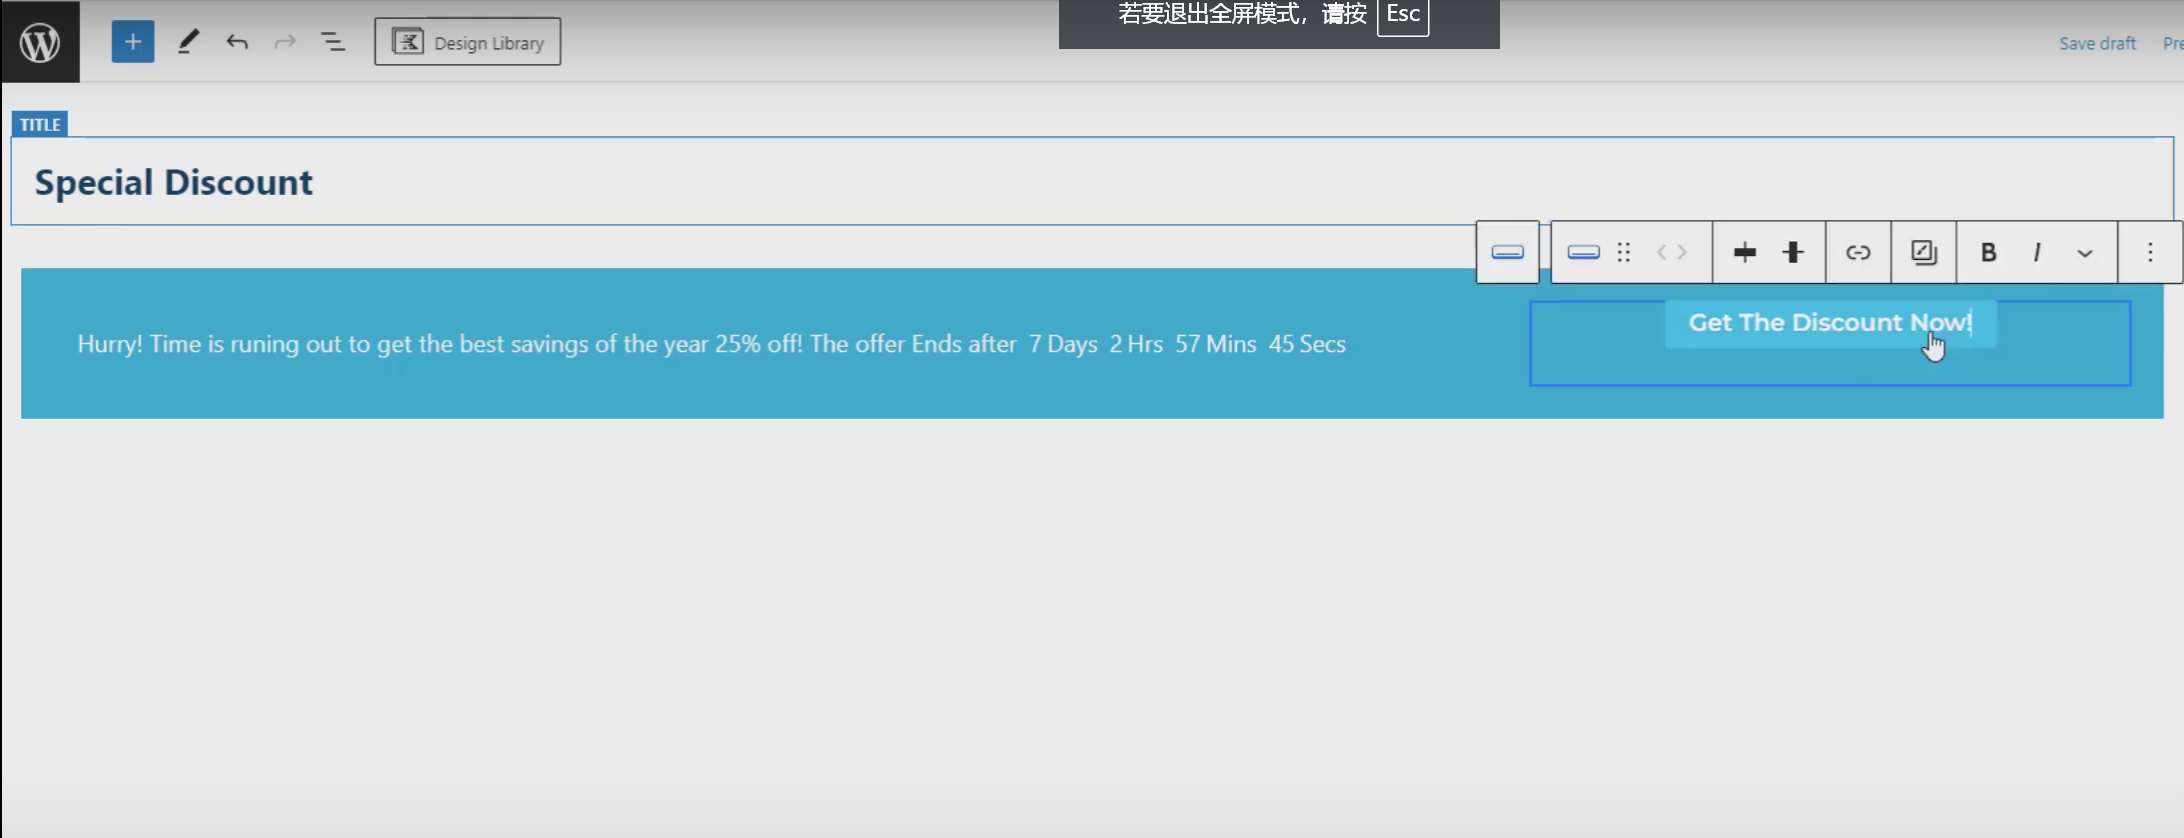Open the document list view
Screen dimensions: 2184x838
[332, 42]
